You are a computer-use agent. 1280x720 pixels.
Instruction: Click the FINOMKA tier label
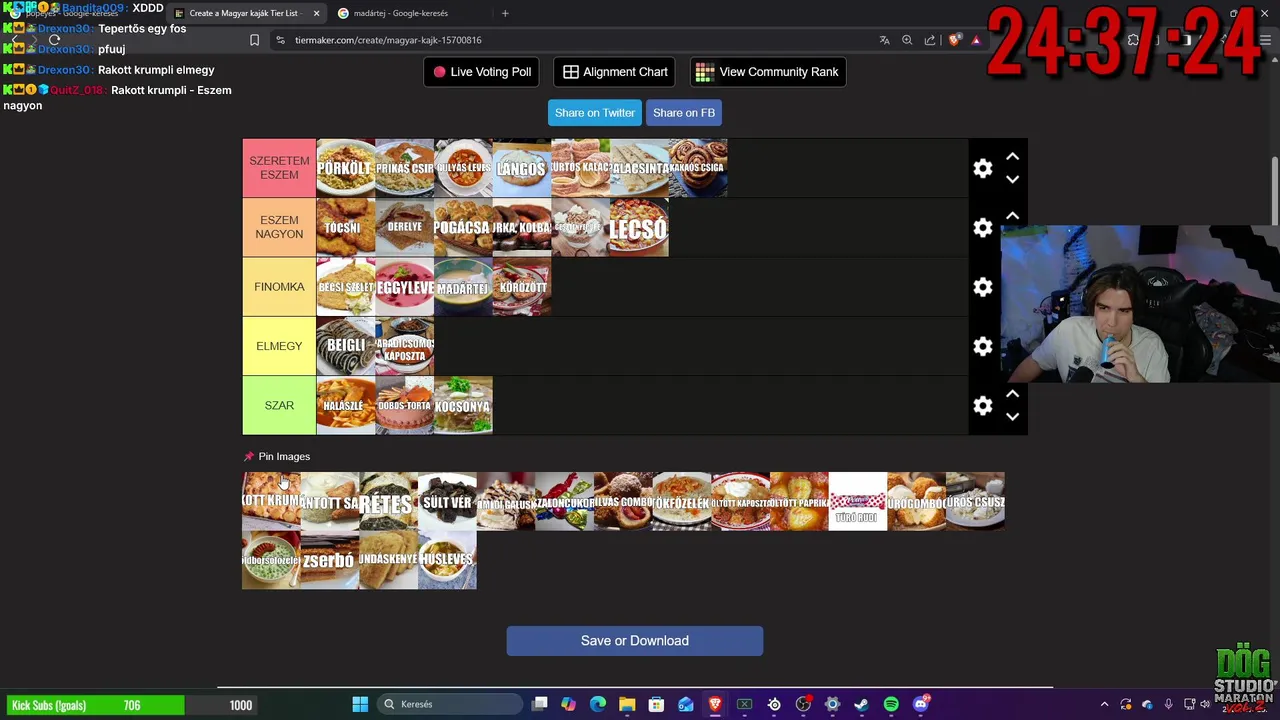coord(279,287)
